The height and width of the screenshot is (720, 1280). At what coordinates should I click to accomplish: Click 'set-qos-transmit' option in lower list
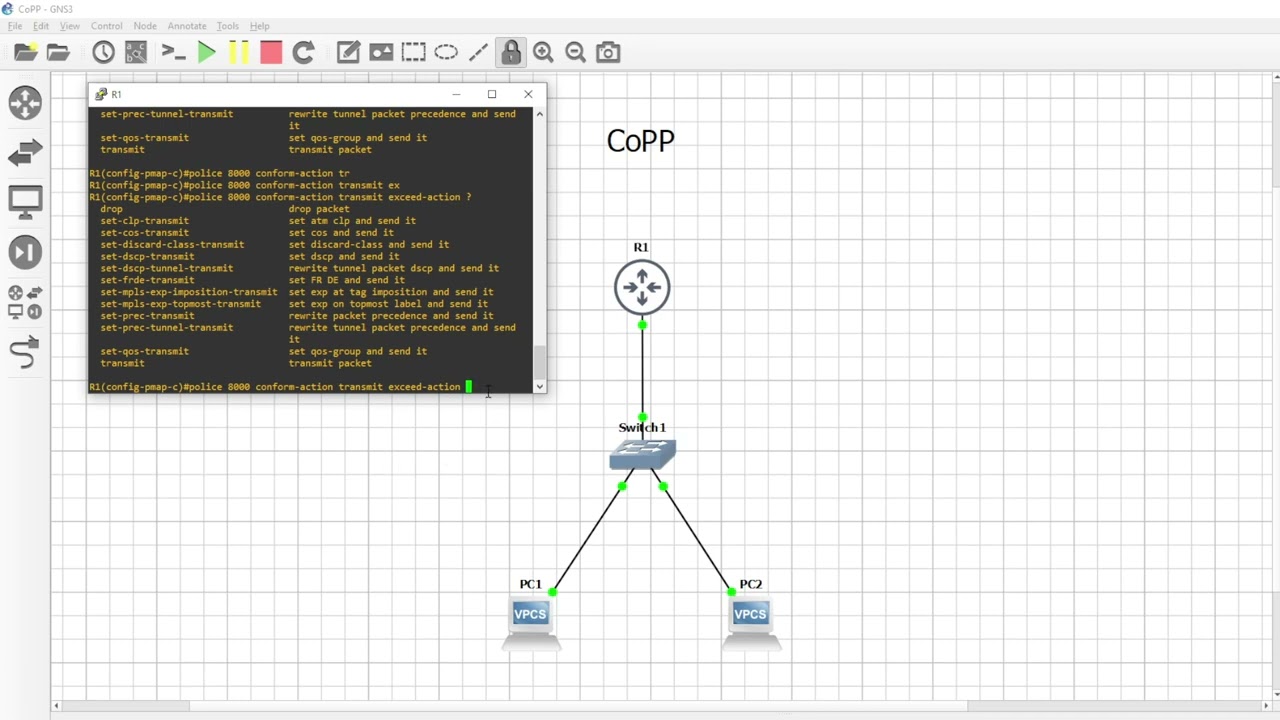[x=145, y=351]
